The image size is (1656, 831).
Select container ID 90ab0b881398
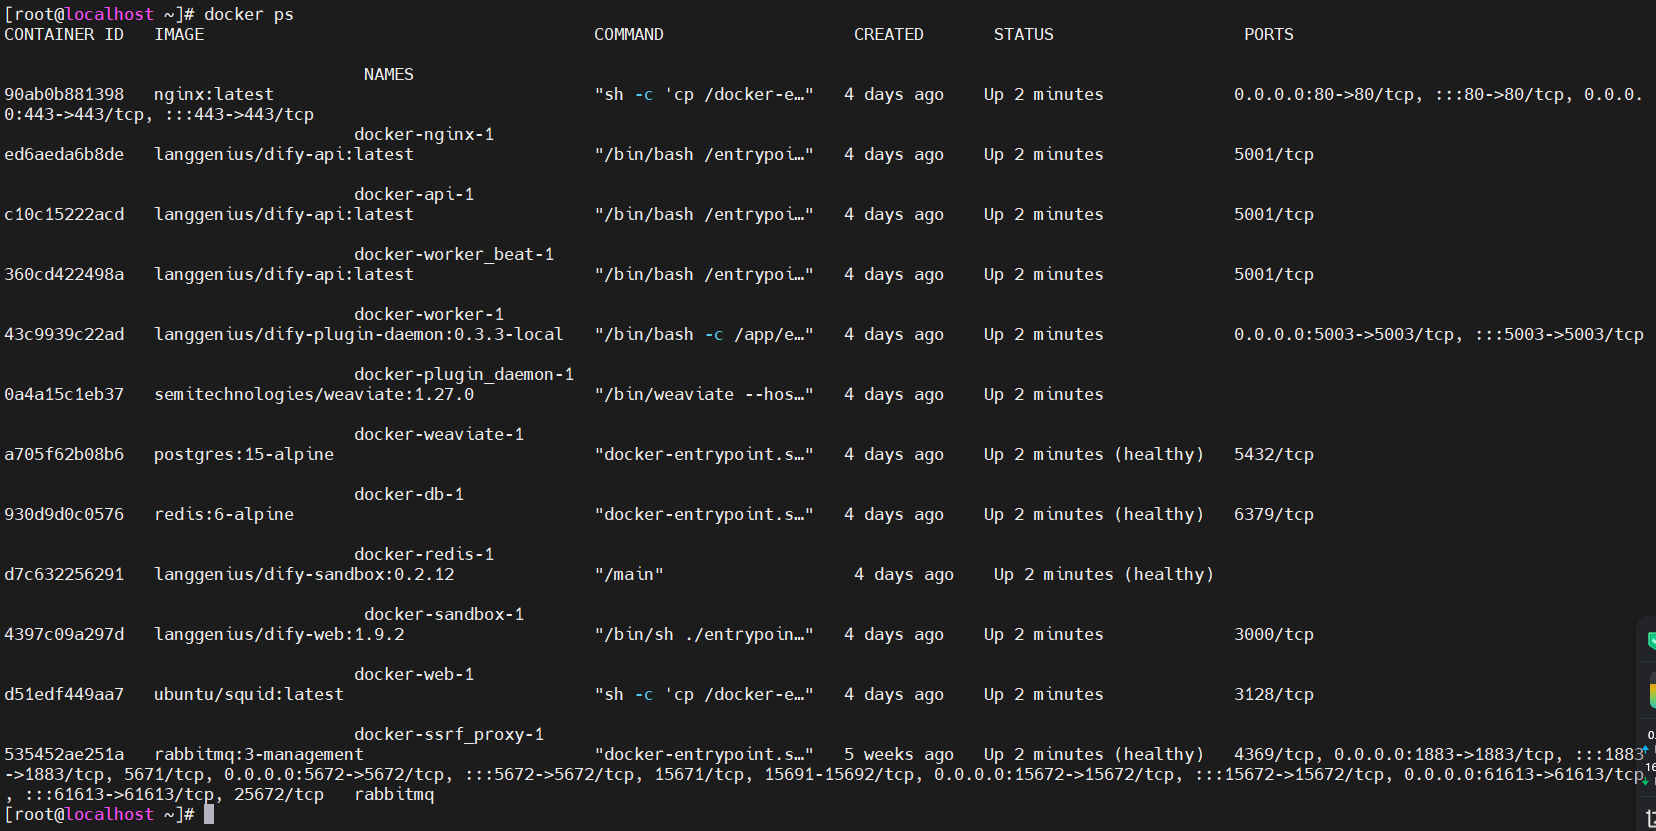point(64,94)
